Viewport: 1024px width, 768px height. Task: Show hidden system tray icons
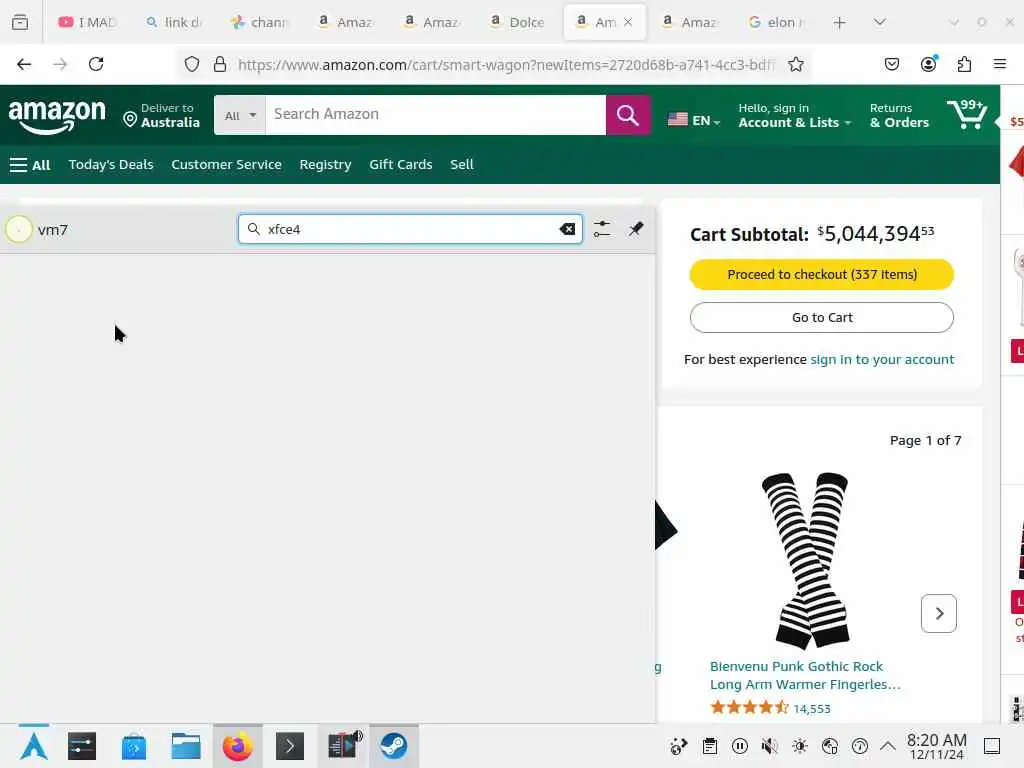pyautogui.click(x=888, y=746)
